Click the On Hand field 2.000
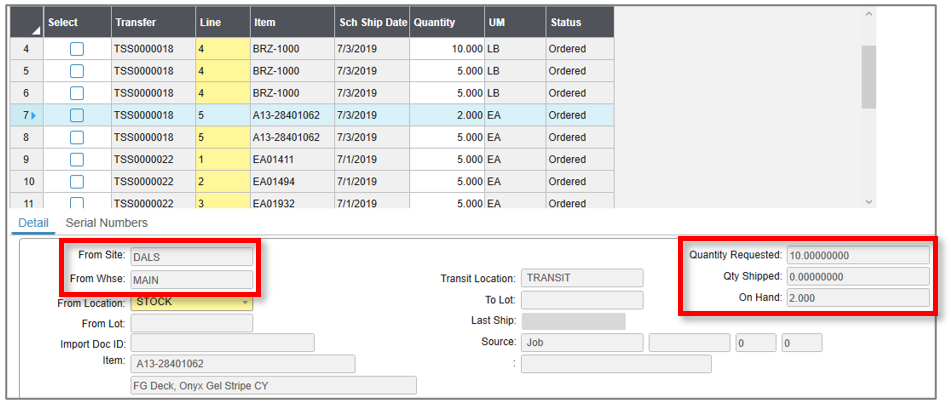The width and height of the screenshot is (951, 408). coord(858,298)
